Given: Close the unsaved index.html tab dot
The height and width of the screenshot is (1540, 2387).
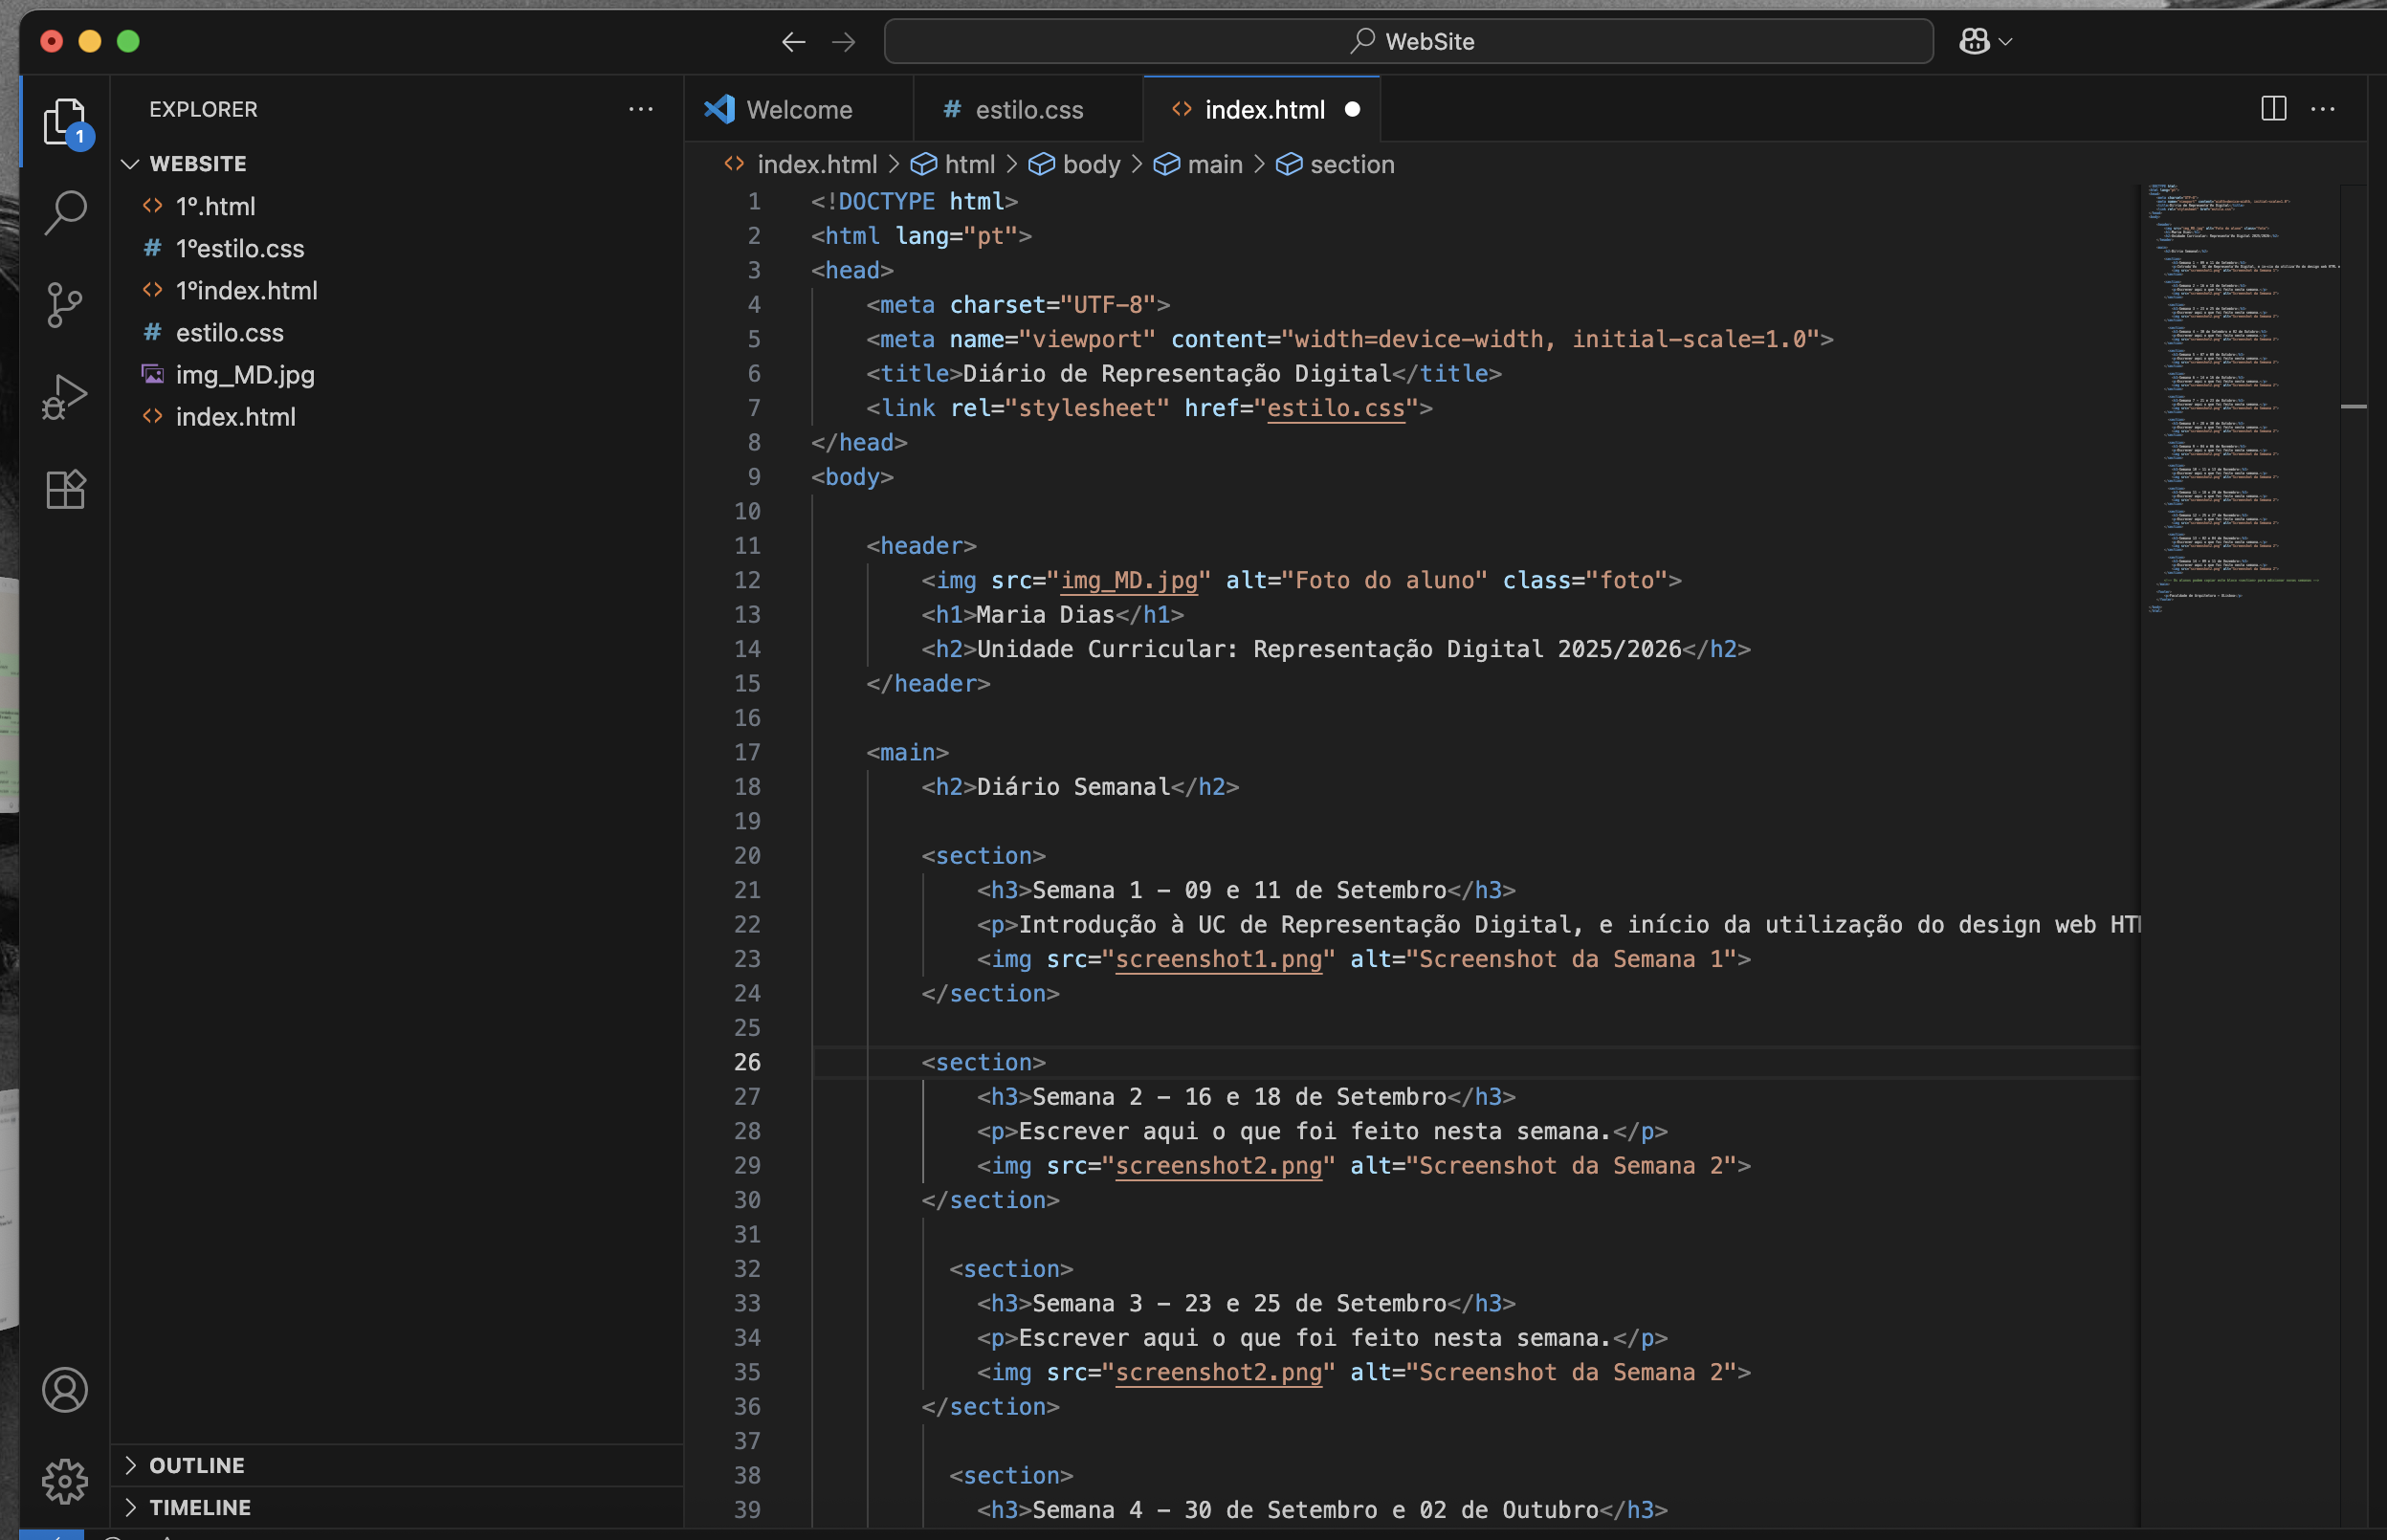Looking at the screenshot, I should 1352,109.
